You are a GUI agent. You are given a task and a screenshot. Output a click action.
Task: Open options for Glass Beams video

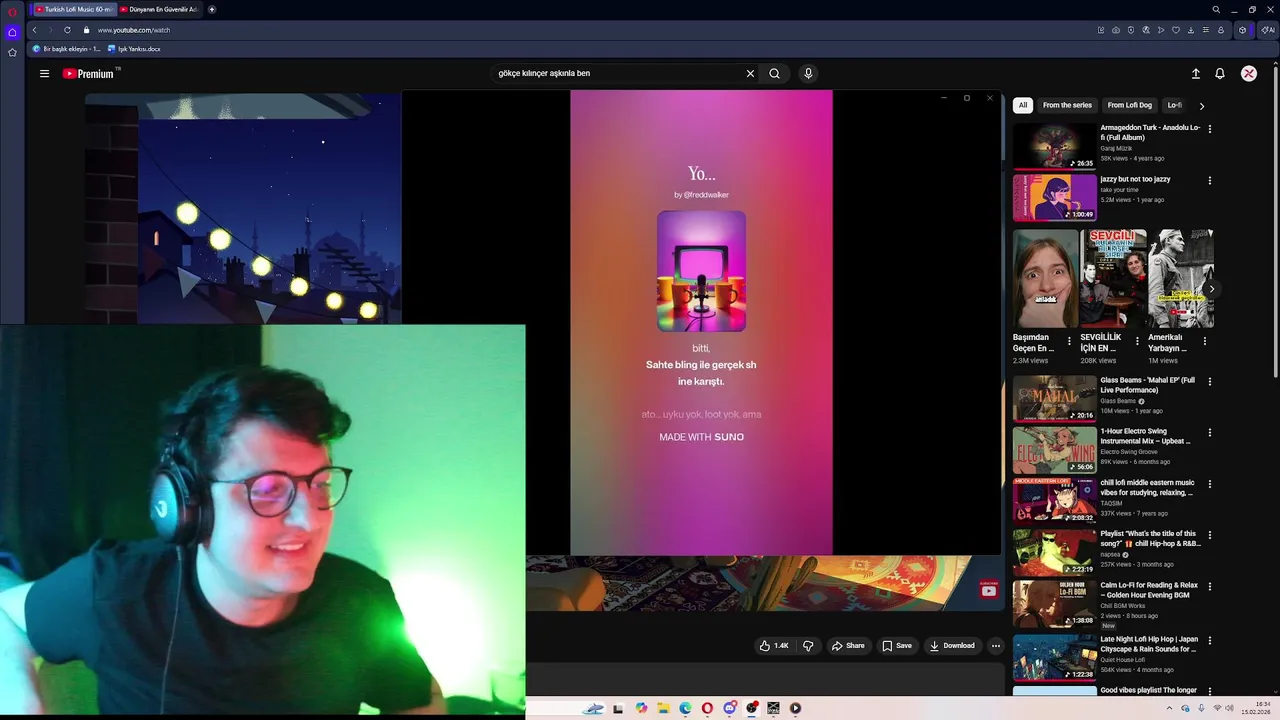pos(1210,381)
